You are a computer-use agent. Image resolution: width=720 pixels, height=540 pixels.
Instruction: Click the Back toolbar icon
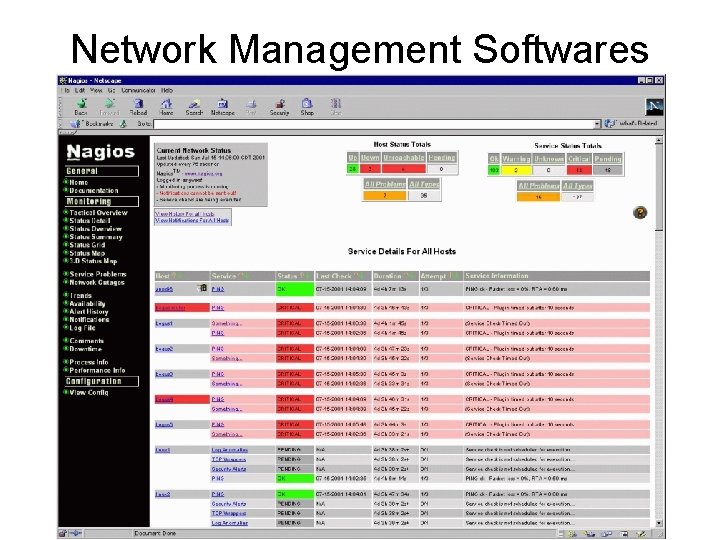coord(81,107)
